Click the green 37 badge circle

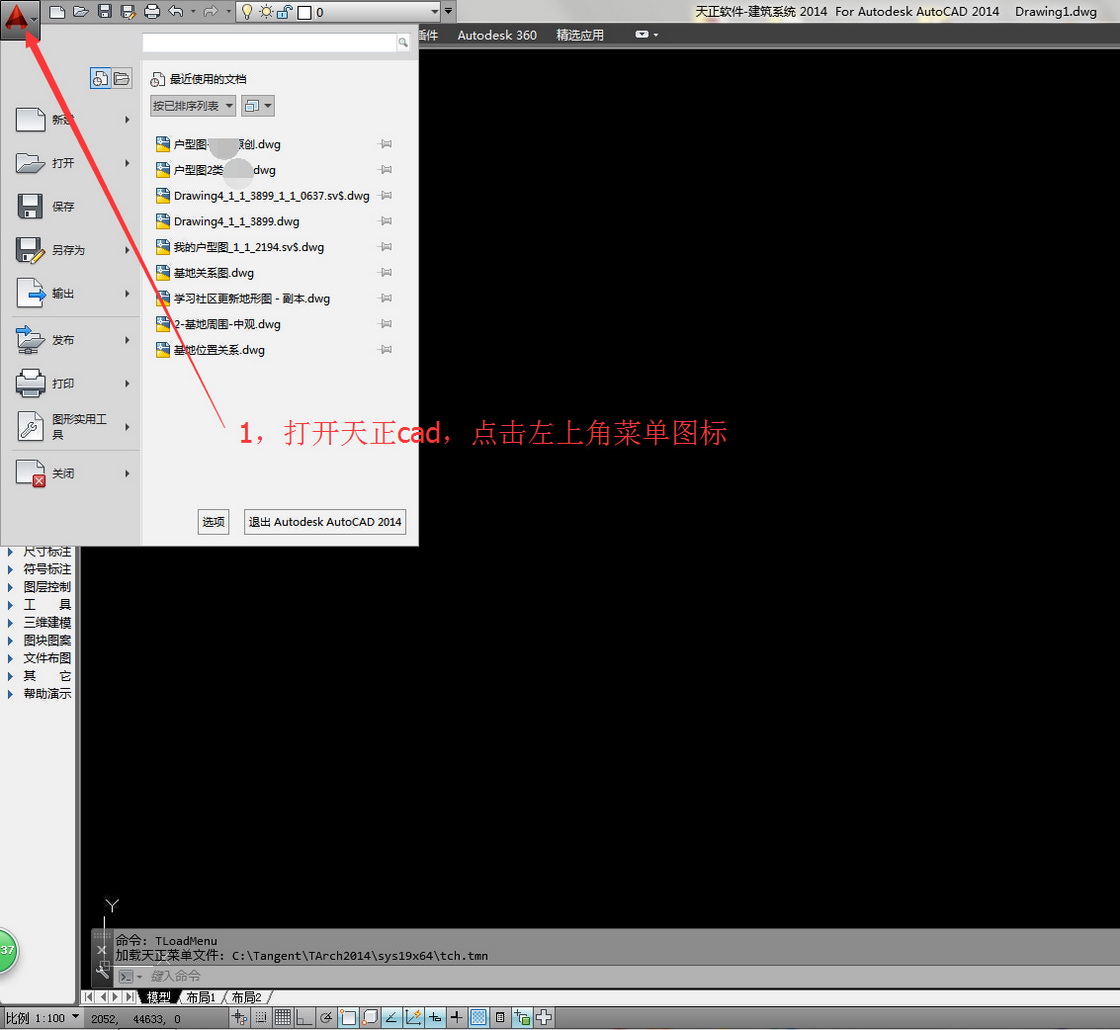tap(7, 950)
